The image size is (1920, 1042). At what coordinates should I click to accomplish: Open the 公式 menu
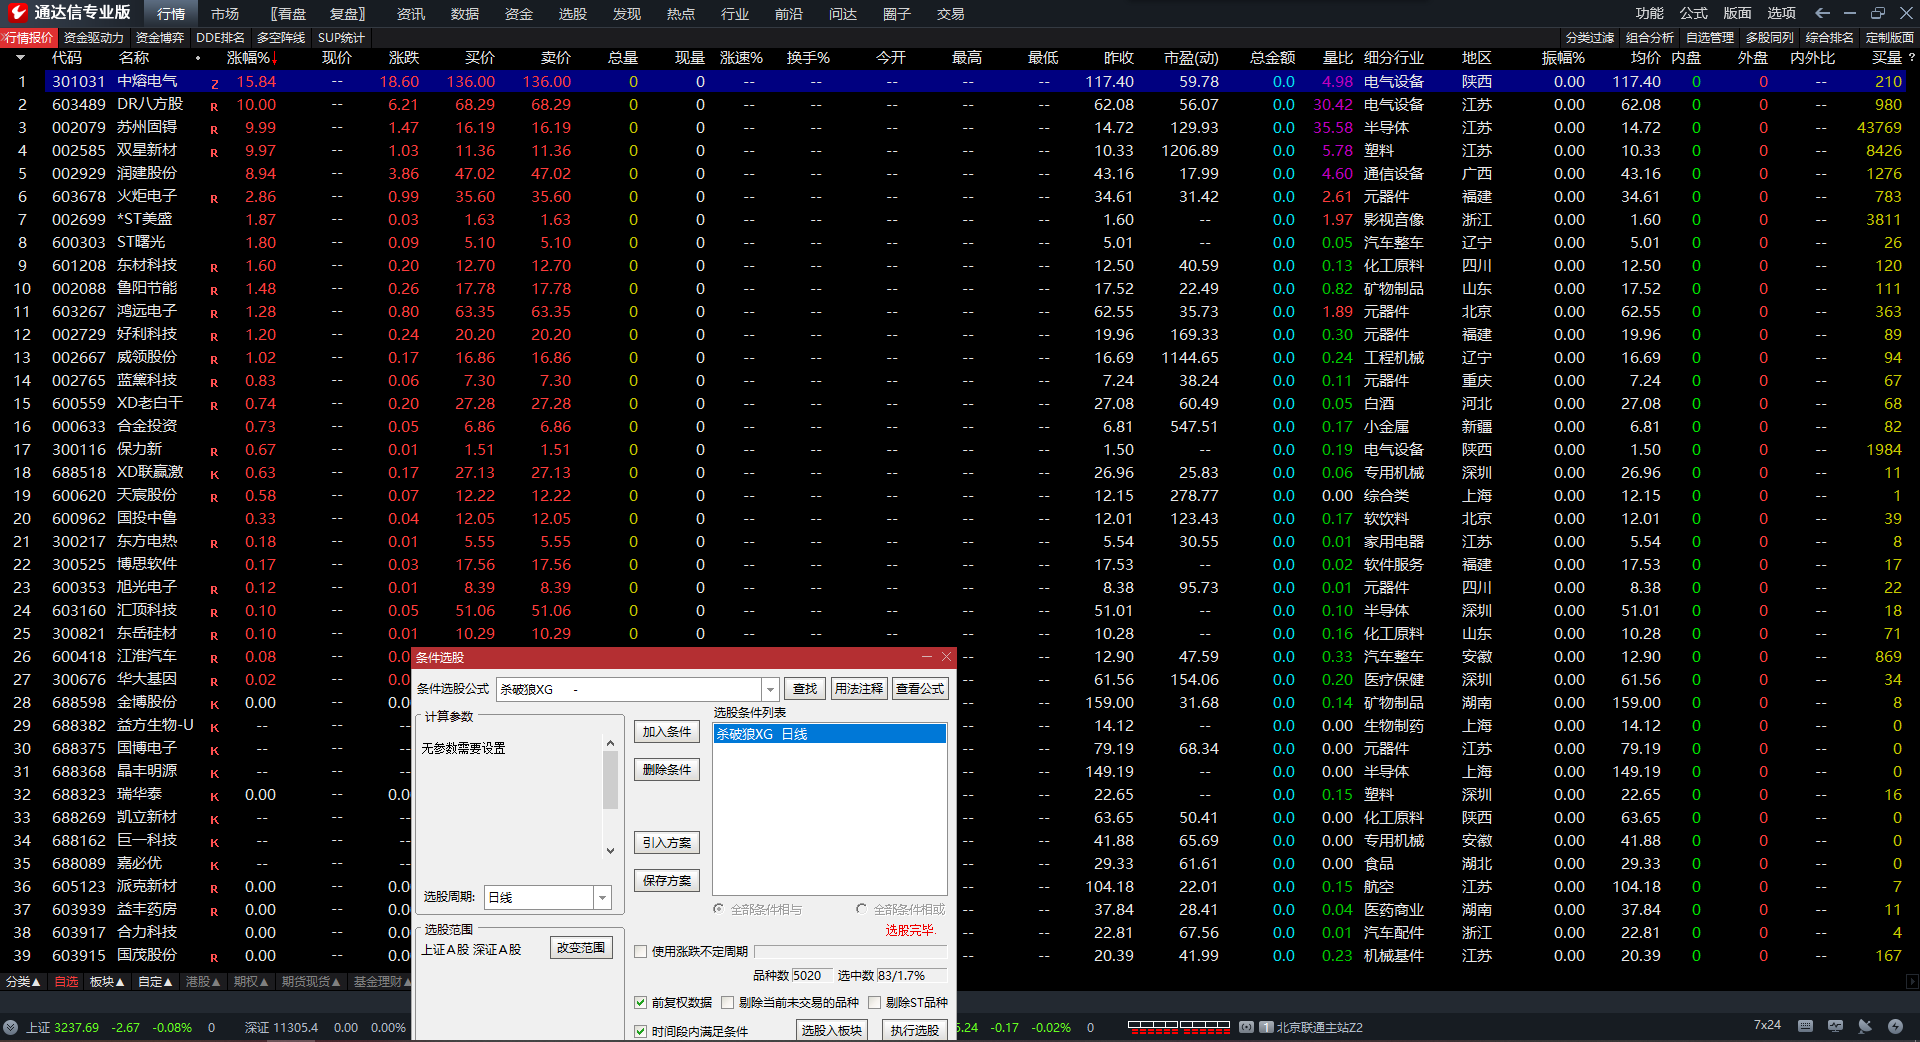[1693, 13]
